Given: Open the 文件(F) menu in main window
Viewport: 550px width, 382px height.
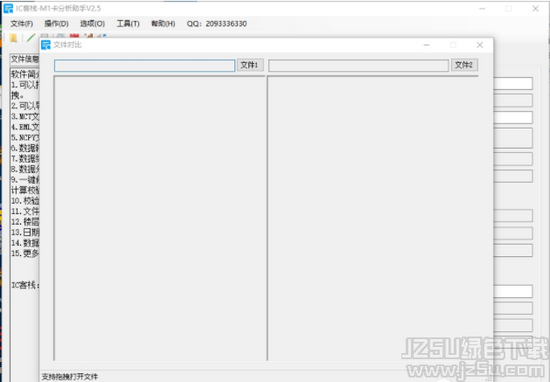Looking at the screenshot, I should point(22,24).
